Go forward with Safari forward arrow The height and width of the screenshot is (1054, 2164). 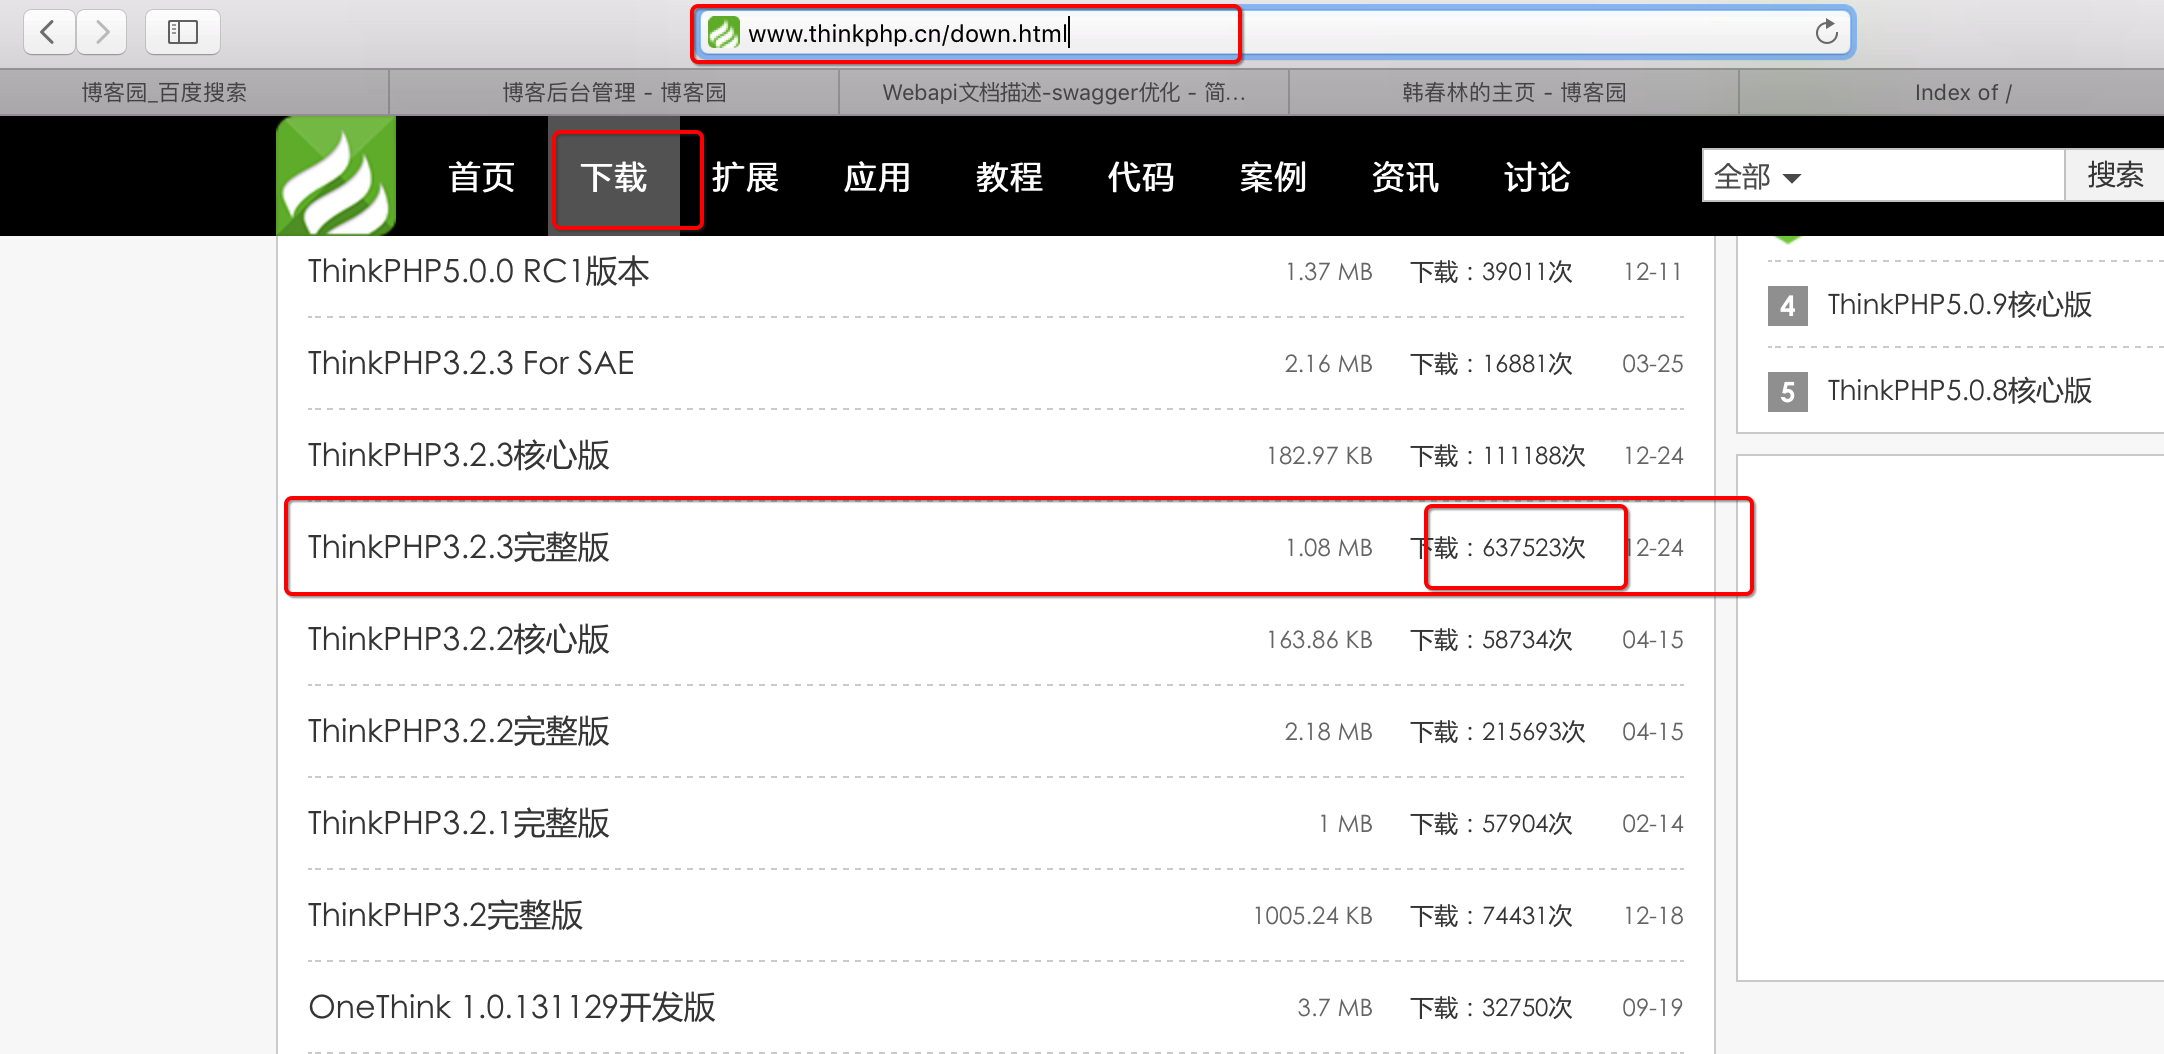101,32
